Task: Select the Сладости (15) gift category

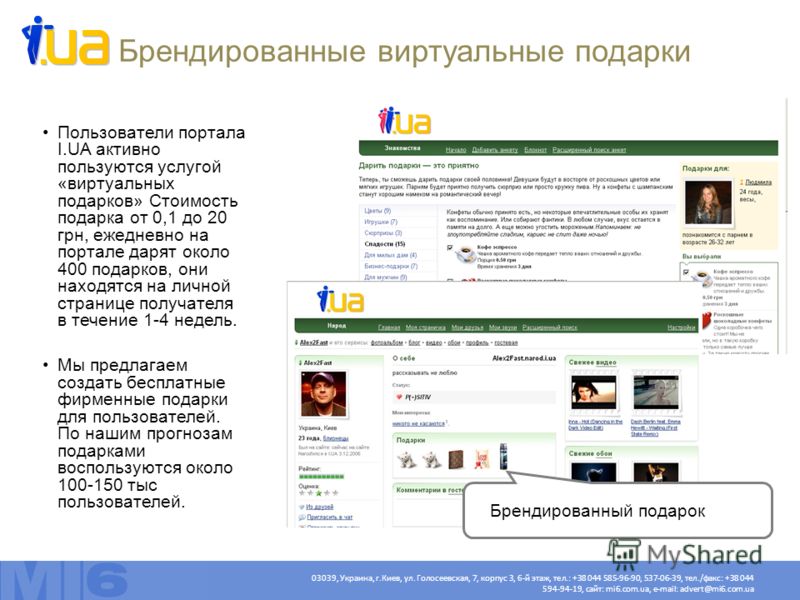Action: coord(385,244)
